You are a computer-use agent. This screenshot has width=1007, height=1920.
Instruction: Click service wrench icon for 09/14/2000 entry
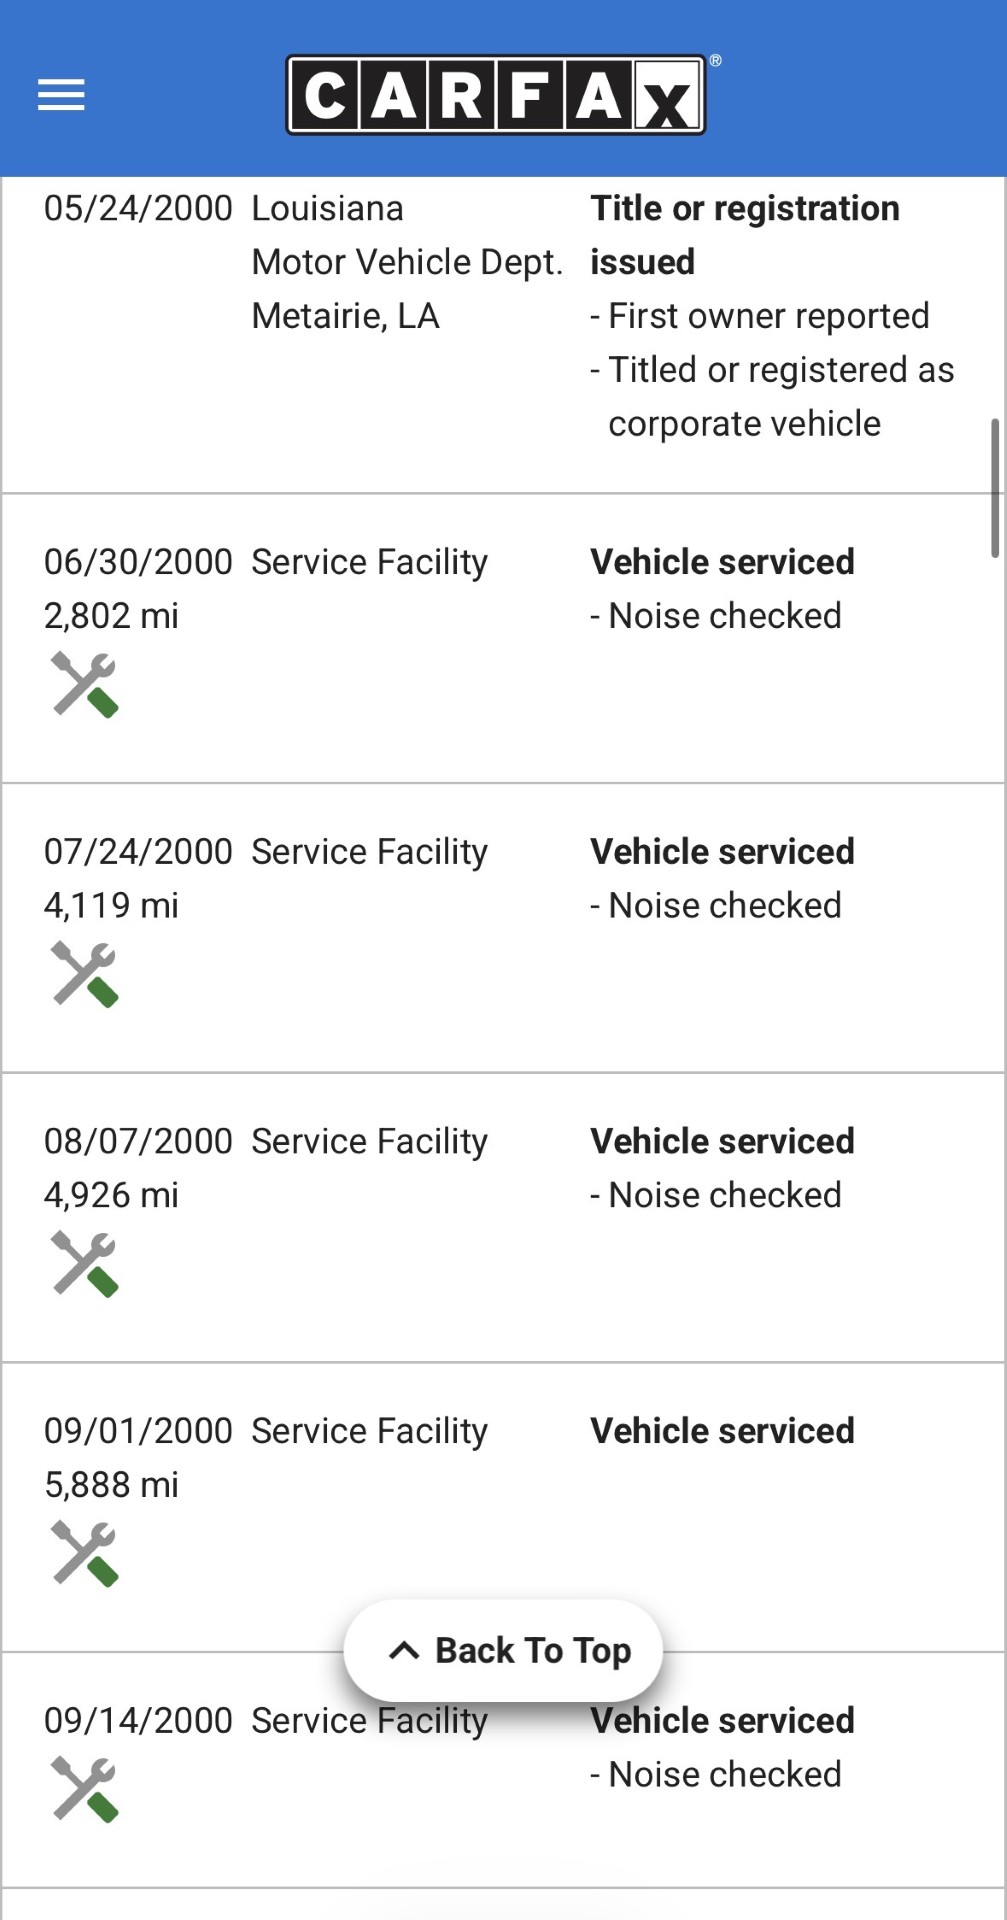(x=85, y=1789)
